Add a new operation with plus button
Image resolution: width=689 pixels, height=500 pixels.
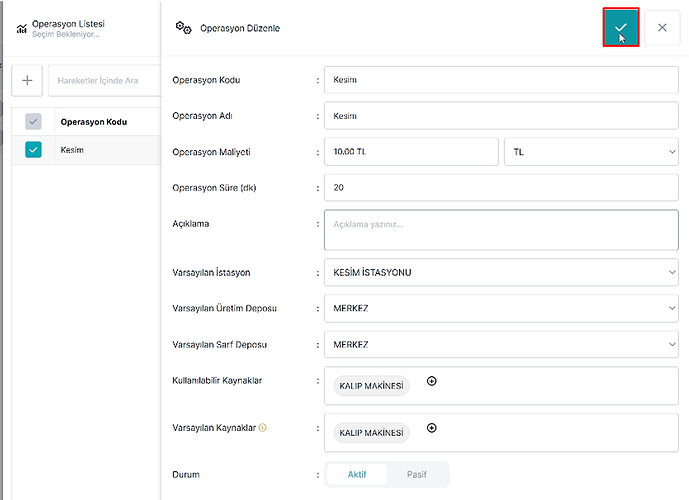click(x=27, y=80)
